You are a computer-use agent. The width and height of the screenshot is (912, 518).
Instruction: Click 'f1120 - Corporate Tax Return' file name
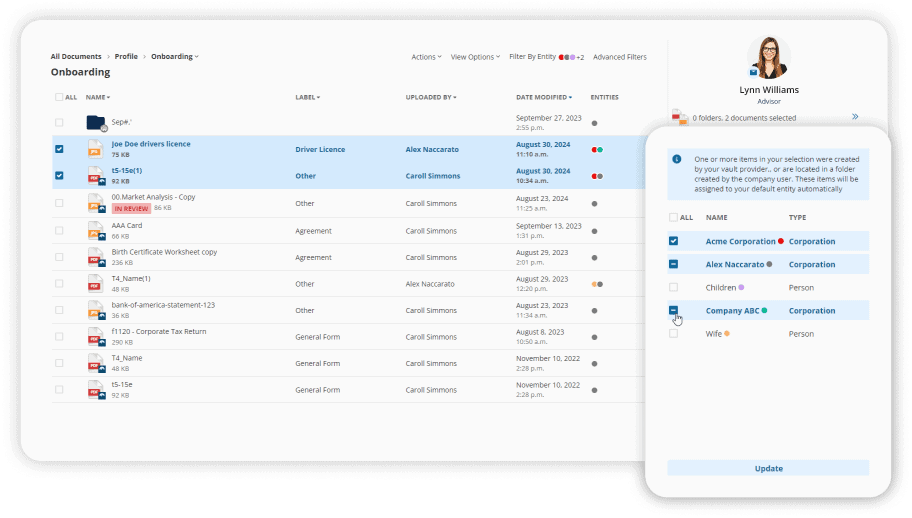click(x=159, y=331)
